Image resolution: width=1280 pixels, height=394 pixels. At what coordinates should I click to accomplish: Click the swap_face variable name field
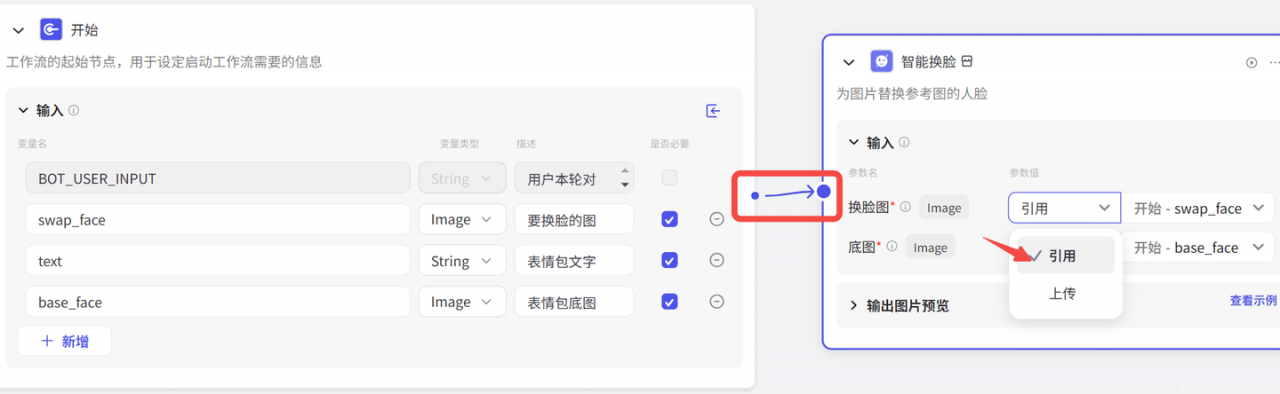[218, 219]
